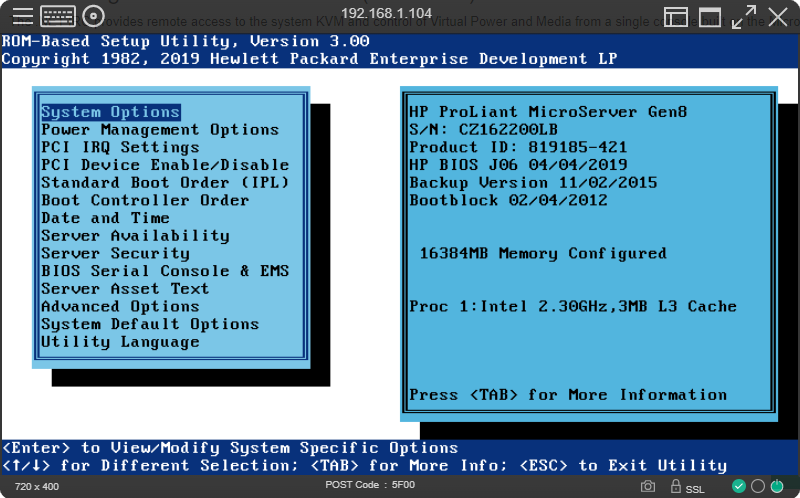Click the SSL padlock icon
Screen dimensions: 800x498
[x=676, y=486]
